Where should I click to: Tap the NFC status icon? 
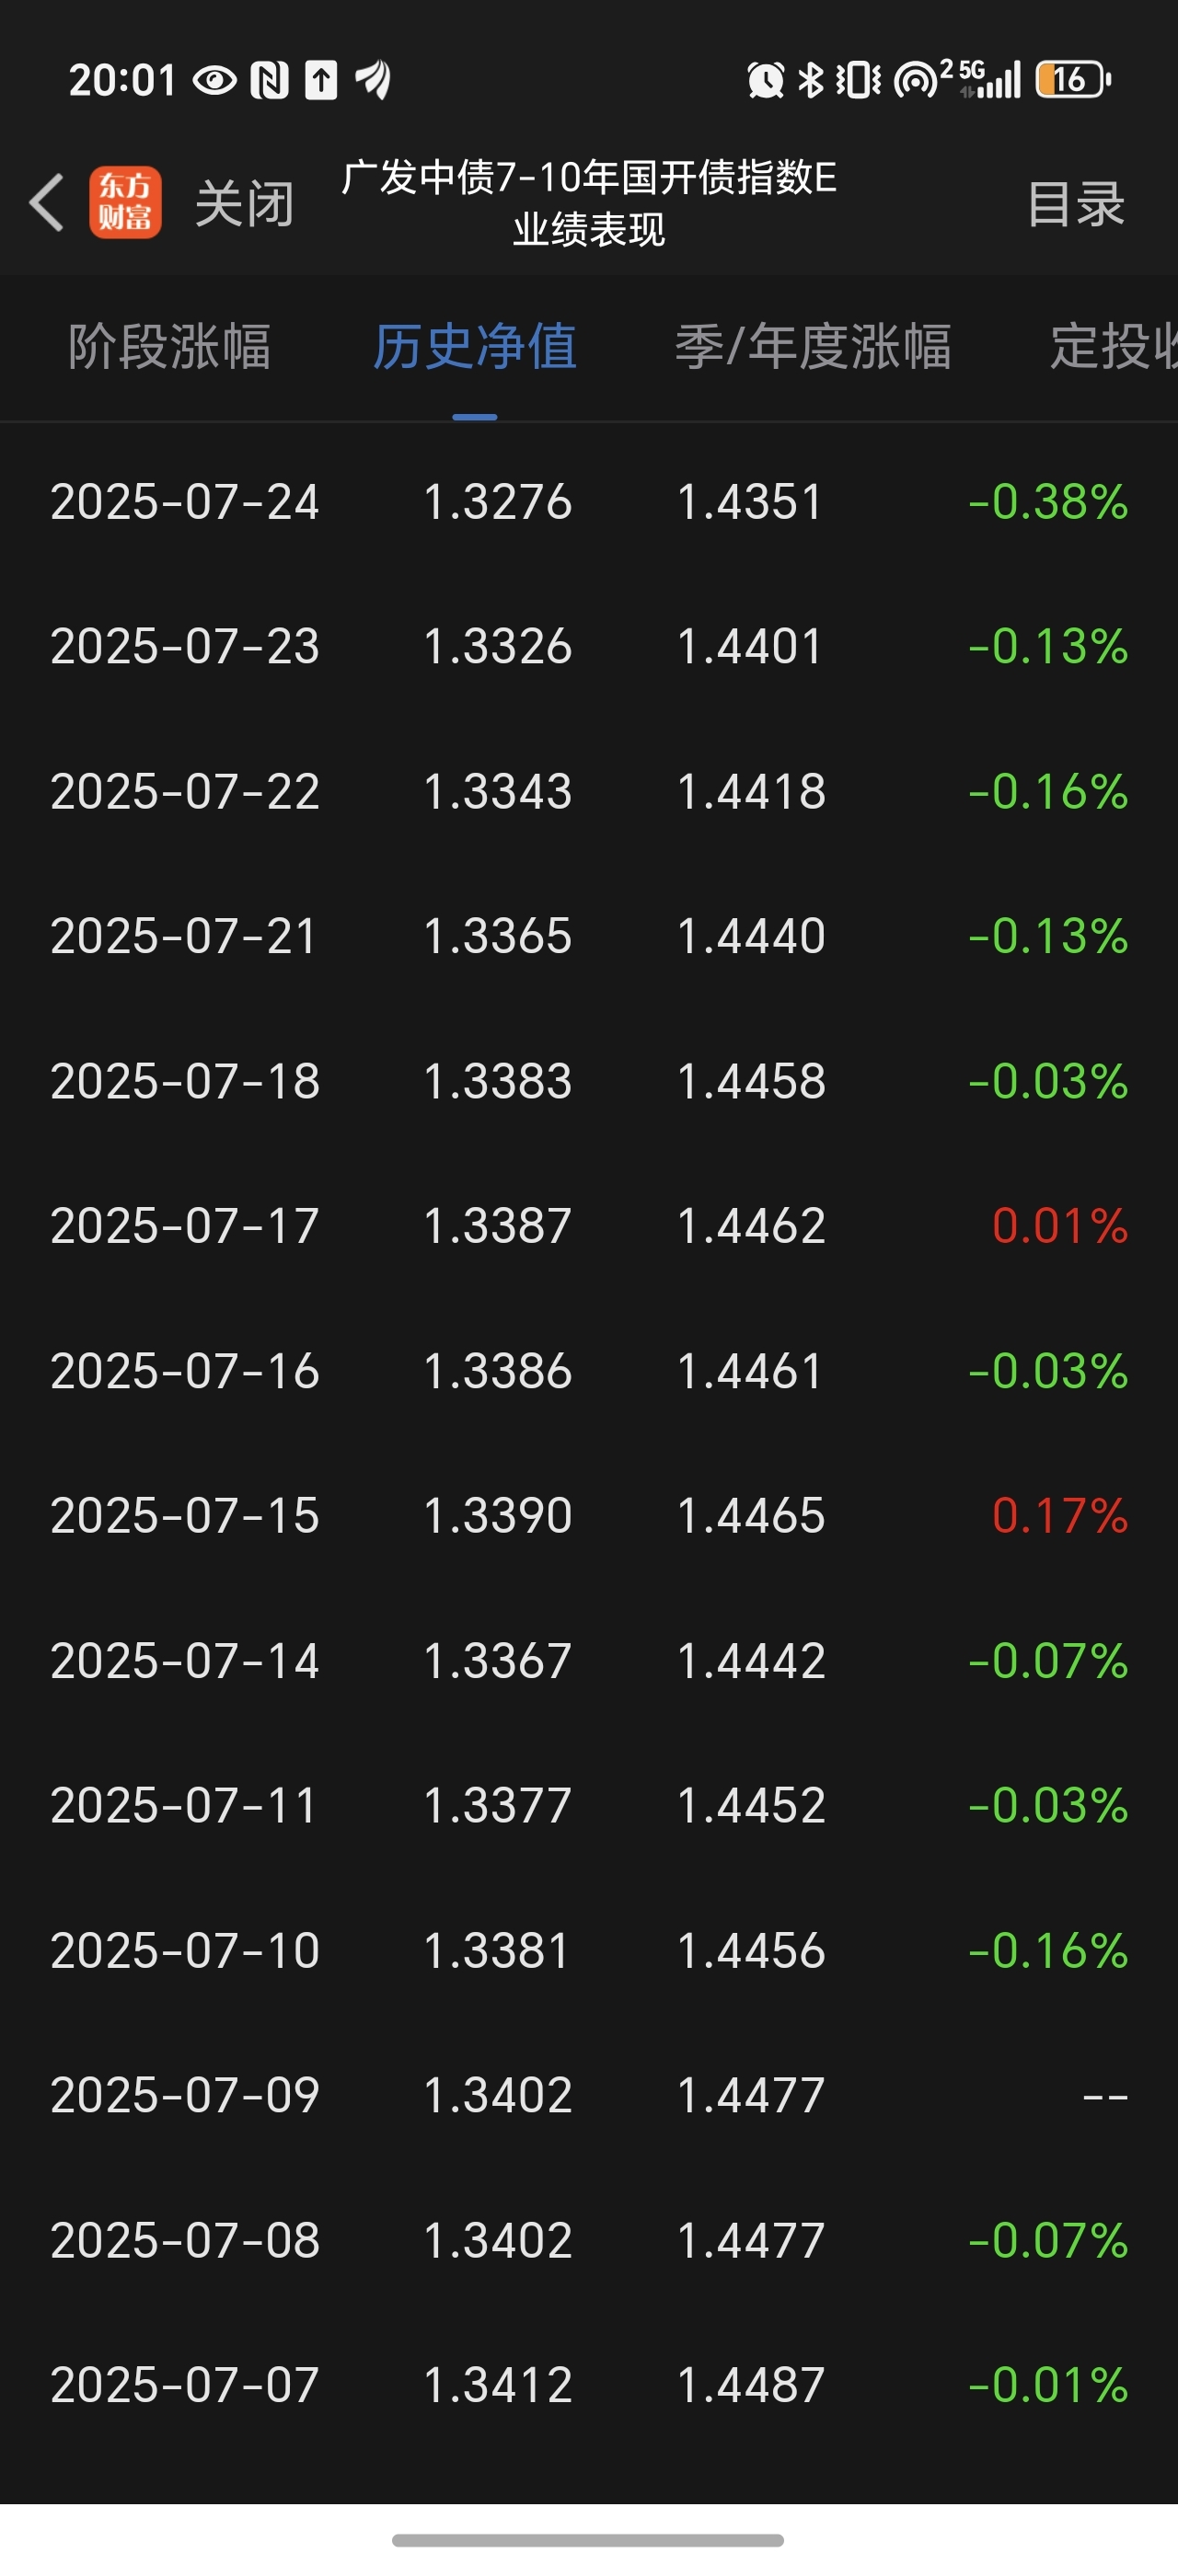[x=269, y=80]
